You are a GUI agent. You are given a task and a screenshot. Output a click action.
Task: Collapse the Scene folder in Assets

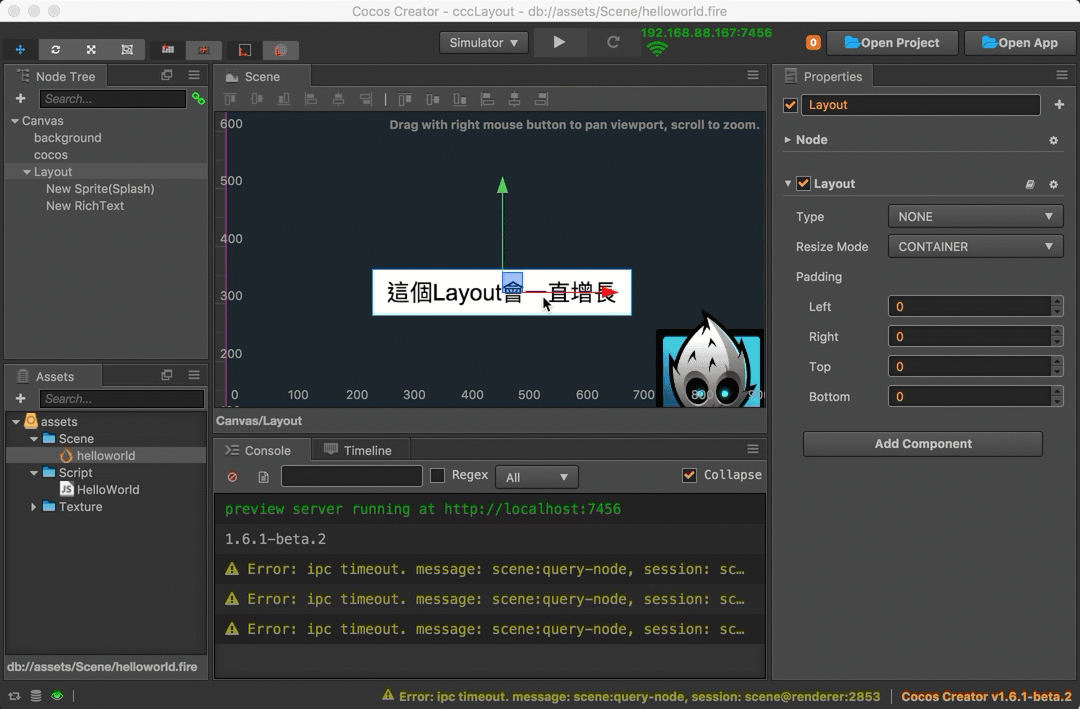[x=33, y=439]
